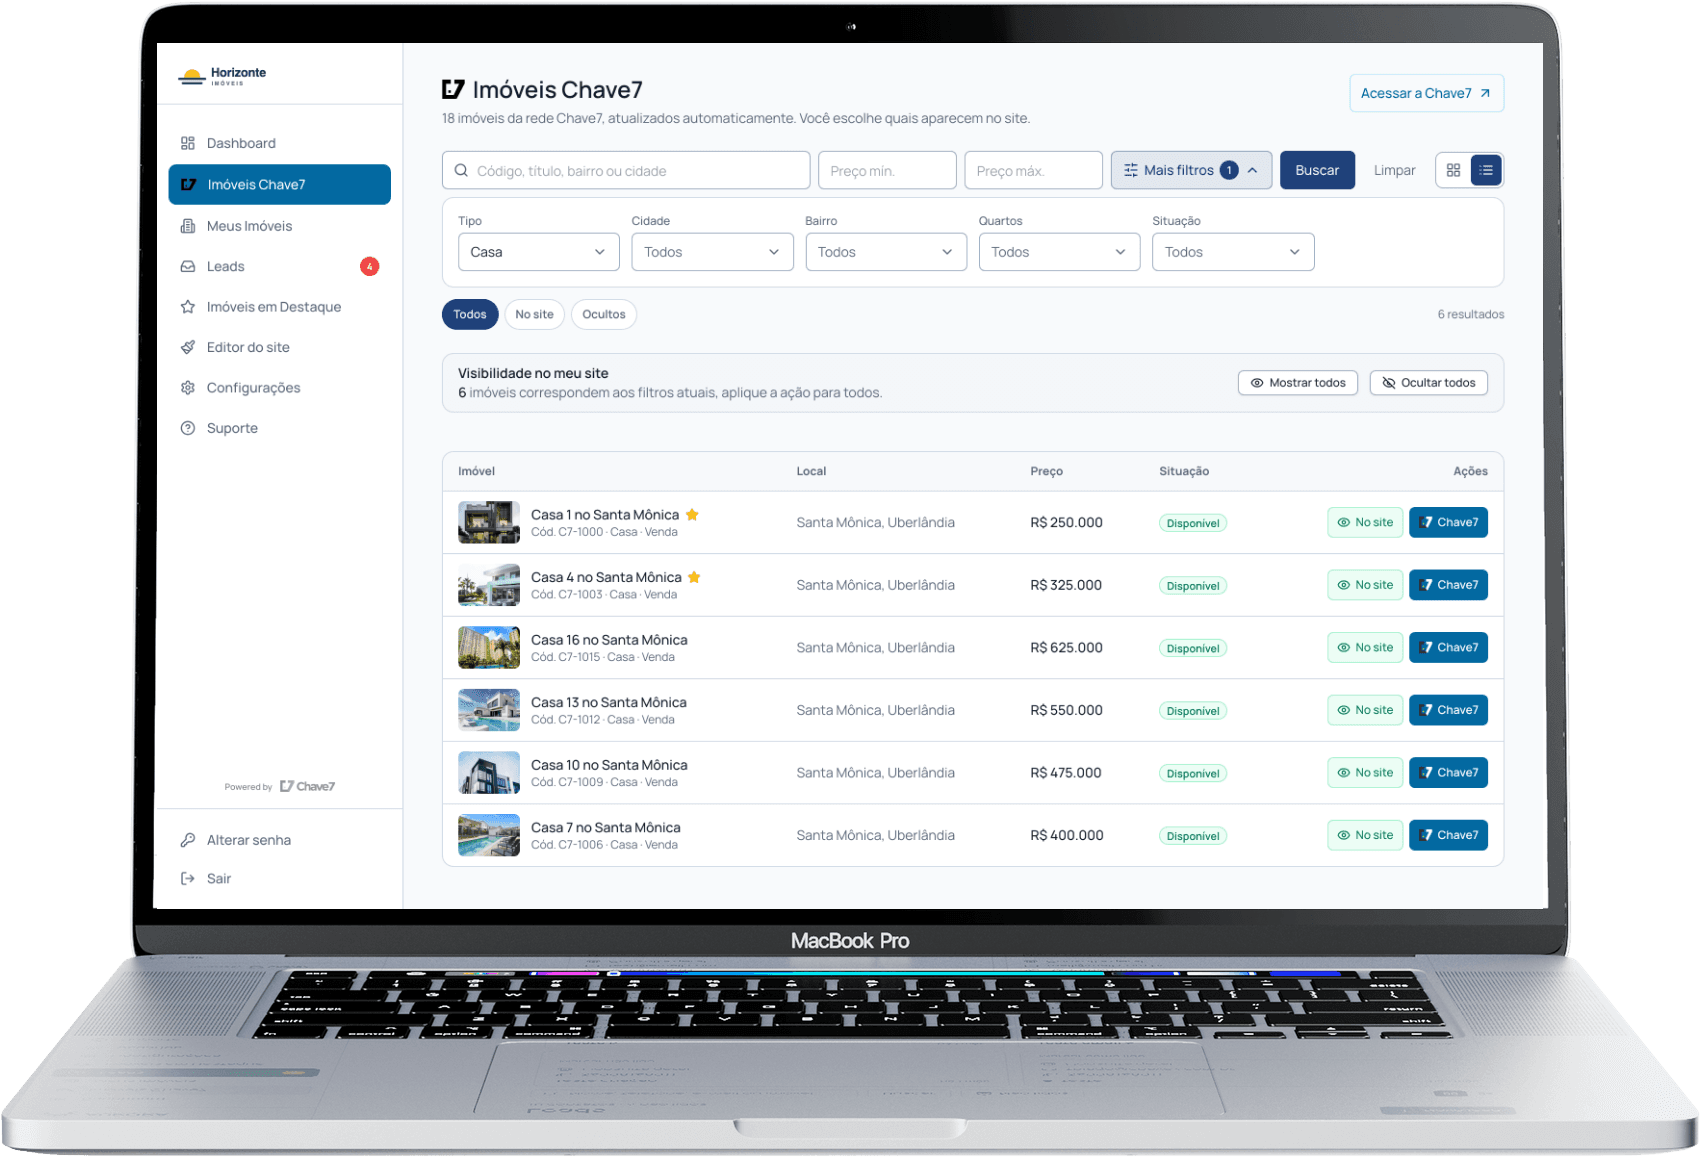Select the Ocultos filter tab
The image size is (1700, 1157).
coord(604,314)
